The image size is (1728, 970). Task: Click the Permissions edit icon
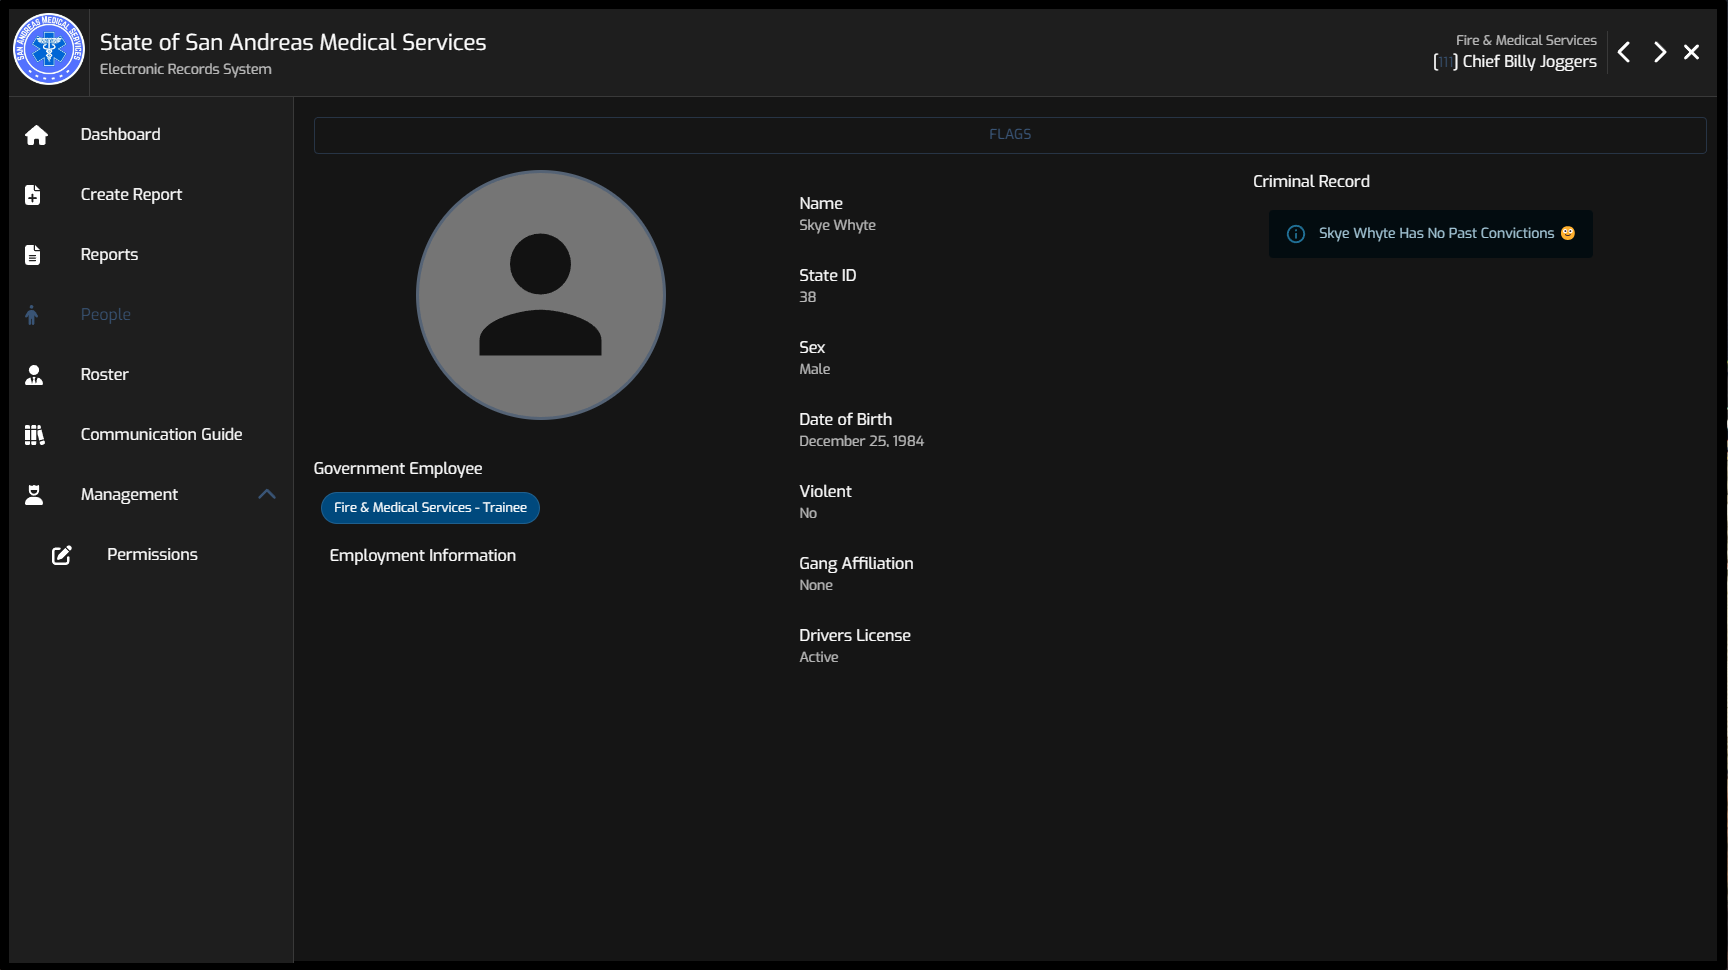(x=62, y=555)
